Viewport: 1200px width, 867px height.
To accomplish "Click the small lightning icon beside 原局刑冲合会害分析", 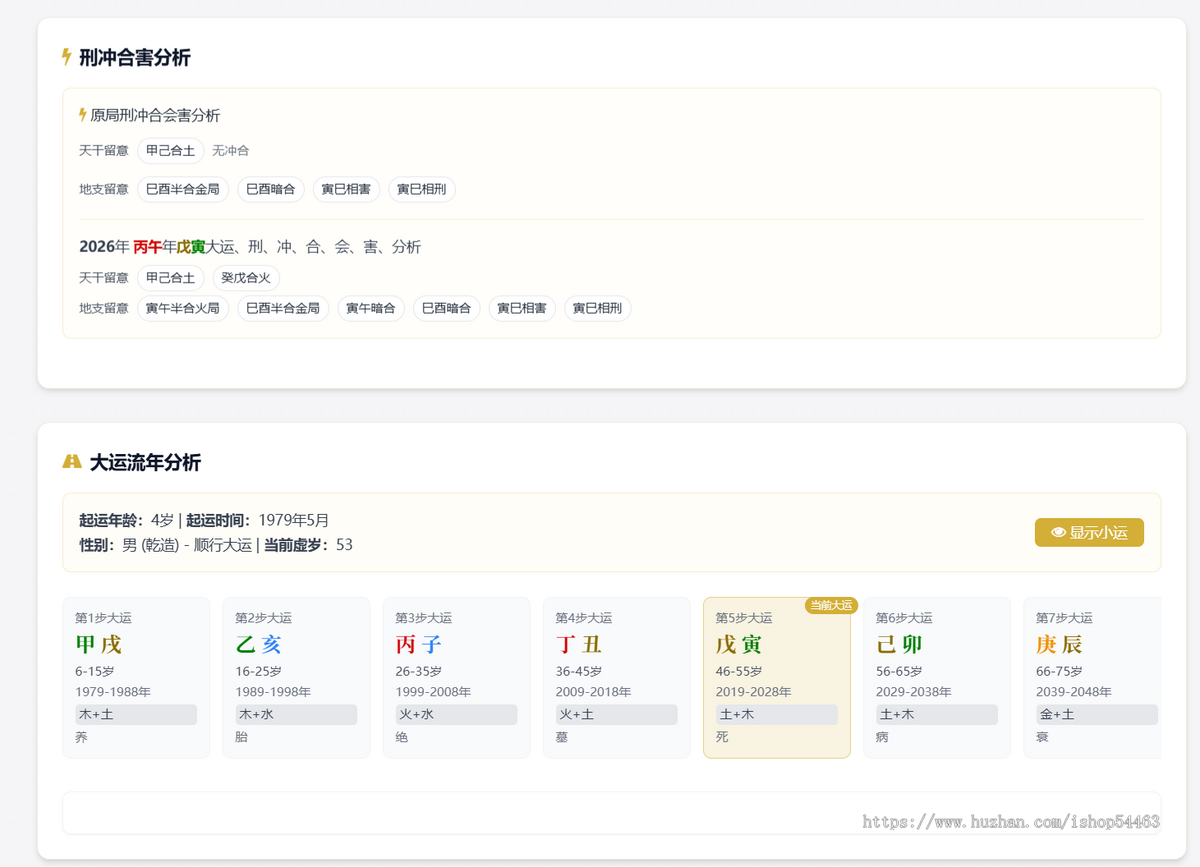I will tap(83, 115).
